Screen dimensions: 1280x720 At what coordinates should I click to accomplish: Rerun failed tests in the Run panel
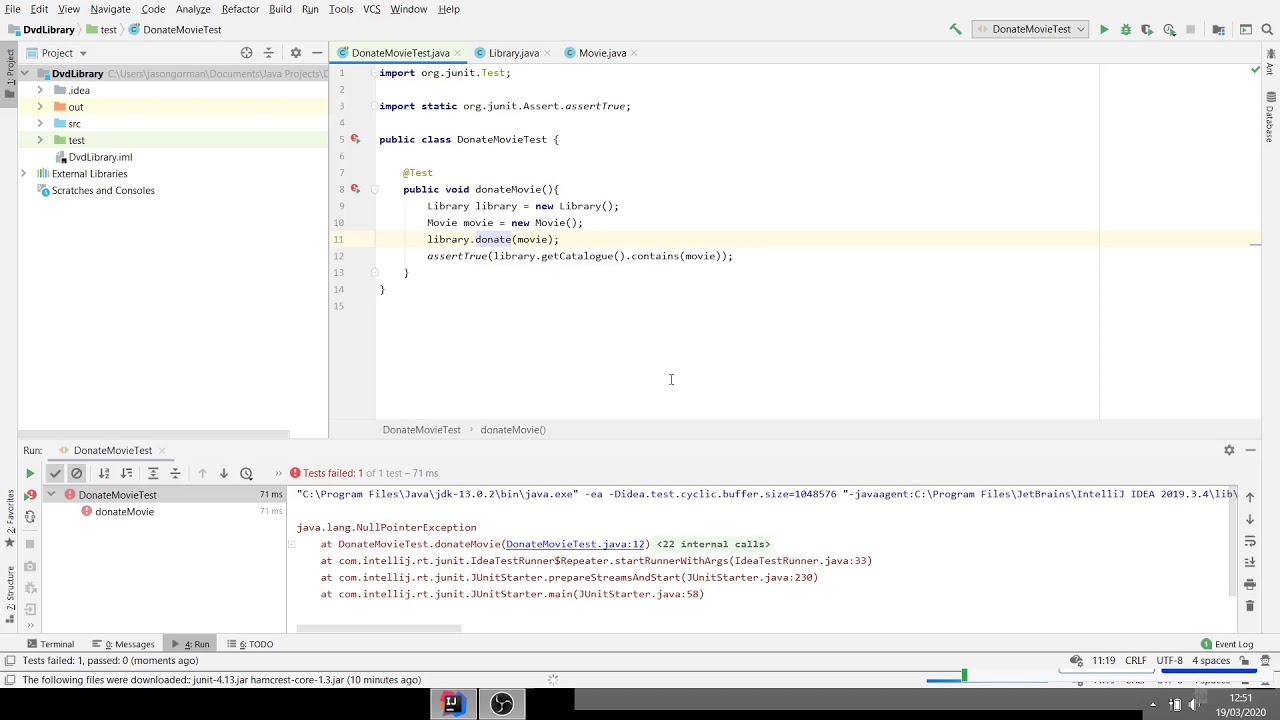(30, 495)
